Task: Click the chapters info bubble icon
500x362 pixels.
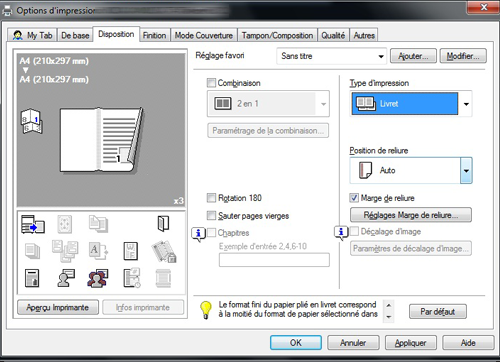Action: (198, 234)
